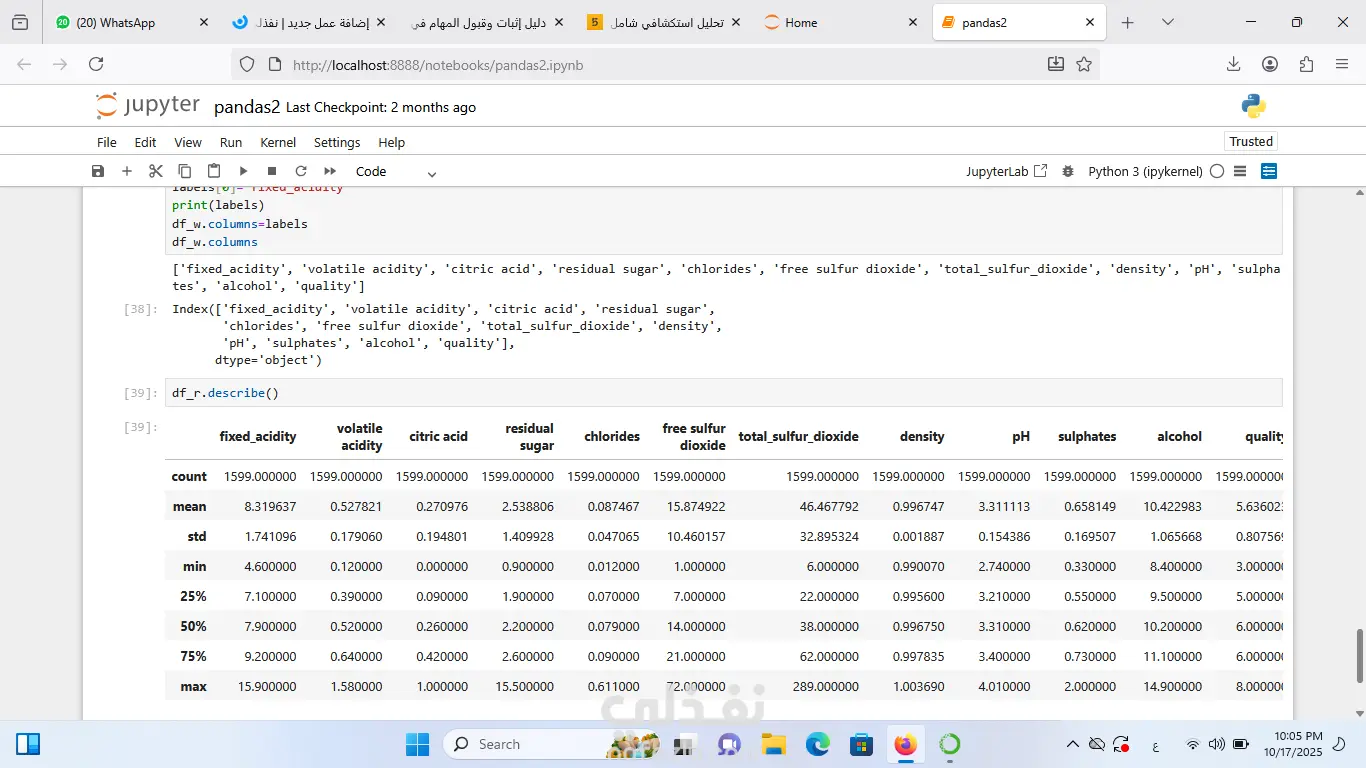Run the current cell with play icon
The image size is (1366, 768).
pos(243,171)
